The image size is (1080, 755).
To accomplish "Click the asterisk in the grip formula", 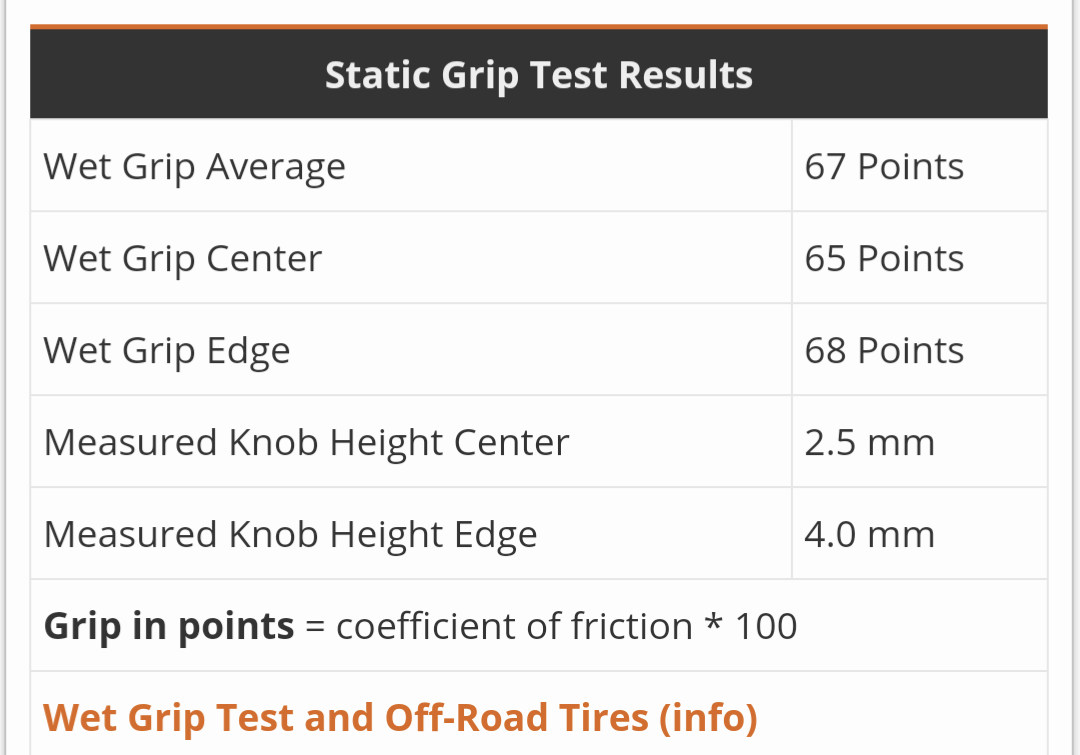I will (714, 625).
